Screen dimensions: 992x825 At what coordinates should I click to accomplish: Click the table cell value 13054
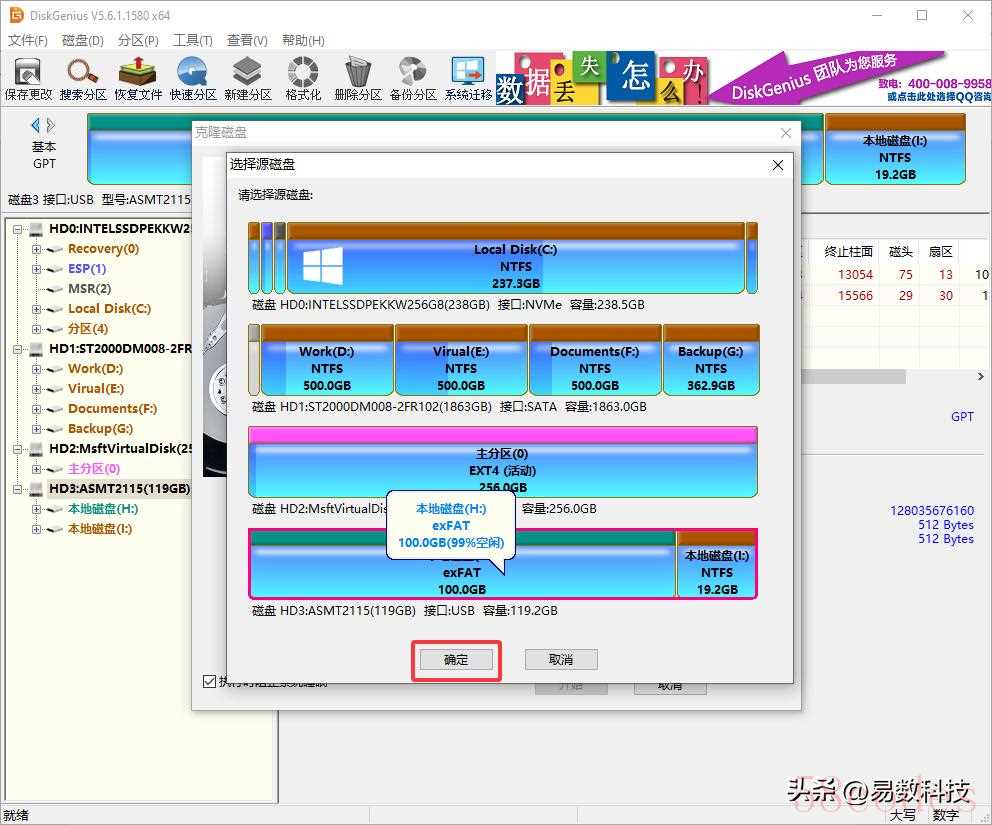855,275
